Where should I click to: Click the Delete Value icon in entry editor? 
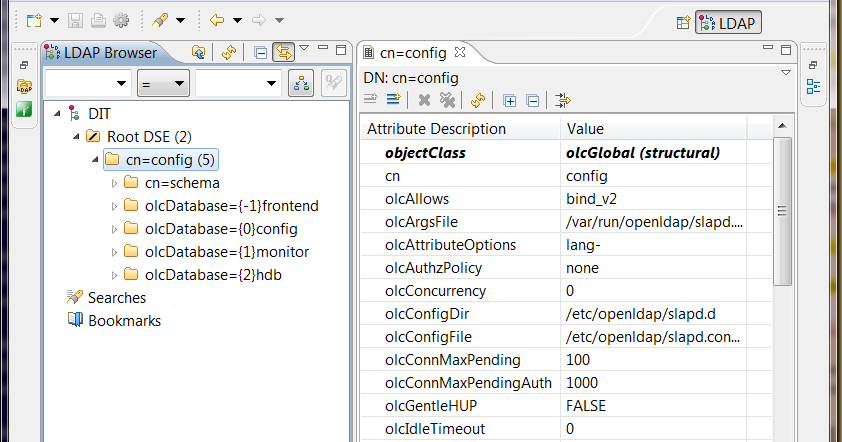pos(424,100)
